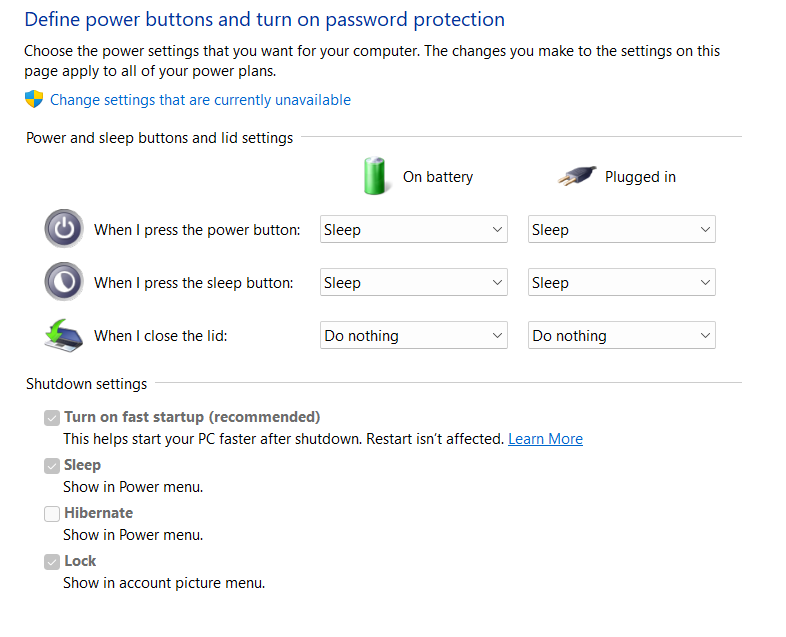
Task: Click the power plug icon
Action: click(x=576, y=176)
